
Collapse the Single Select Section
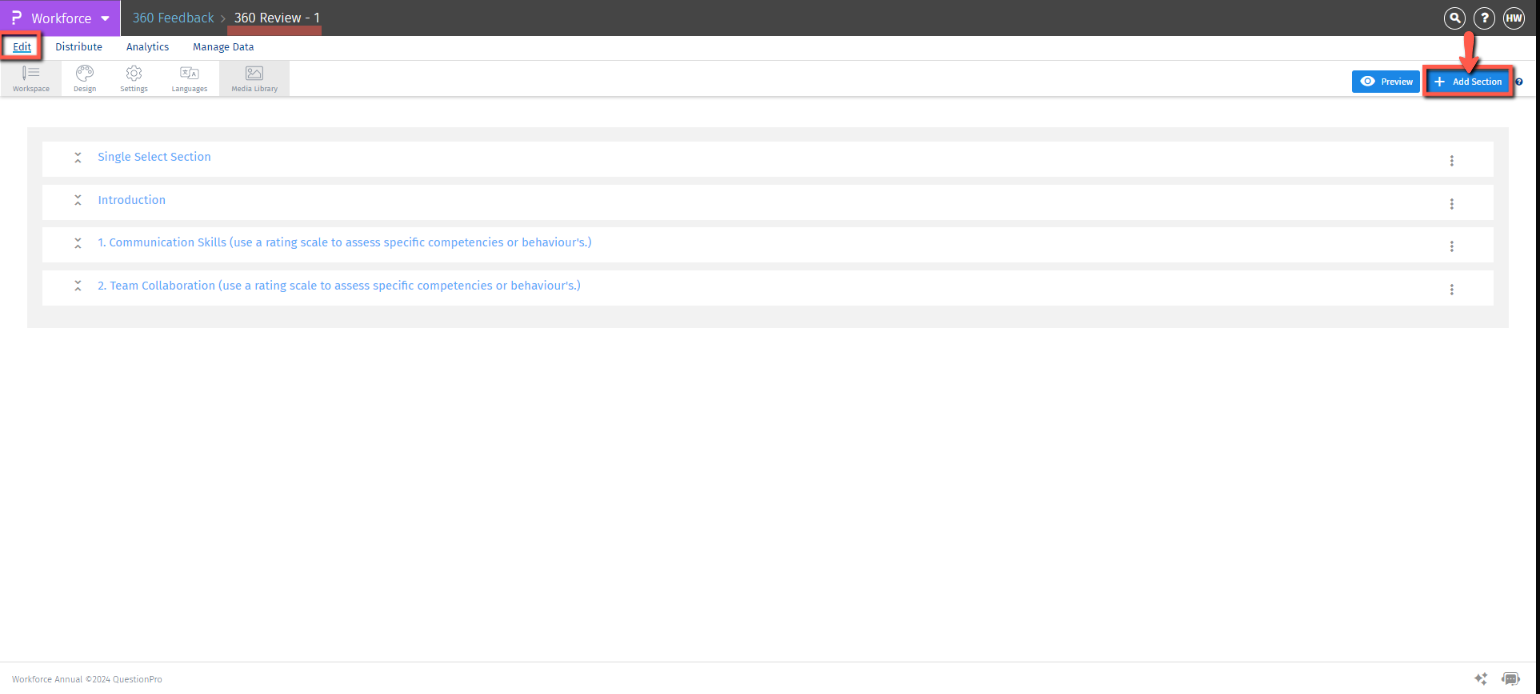click(78, 157)
